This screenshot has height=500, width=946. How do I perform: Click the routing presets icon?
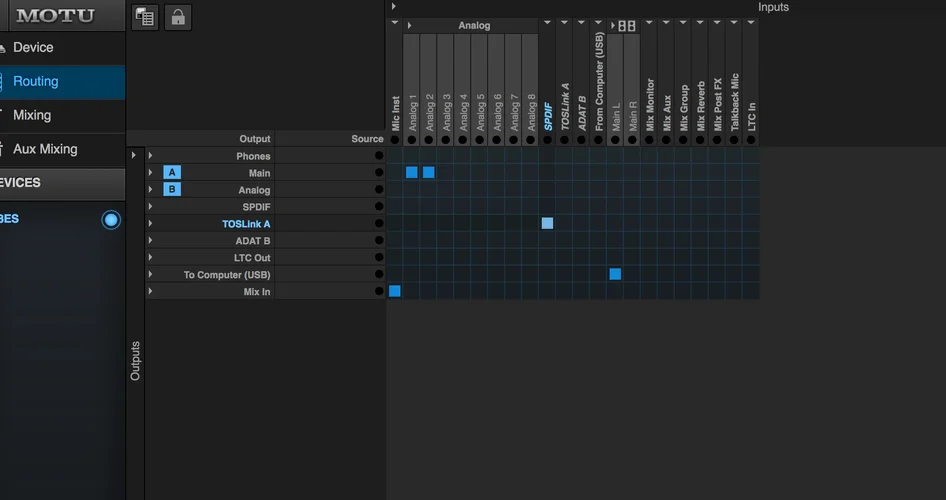145,17
